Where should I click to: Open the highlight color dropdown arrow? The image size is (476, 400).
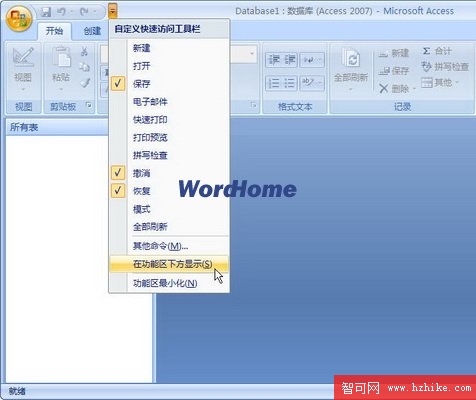(320, 82)
